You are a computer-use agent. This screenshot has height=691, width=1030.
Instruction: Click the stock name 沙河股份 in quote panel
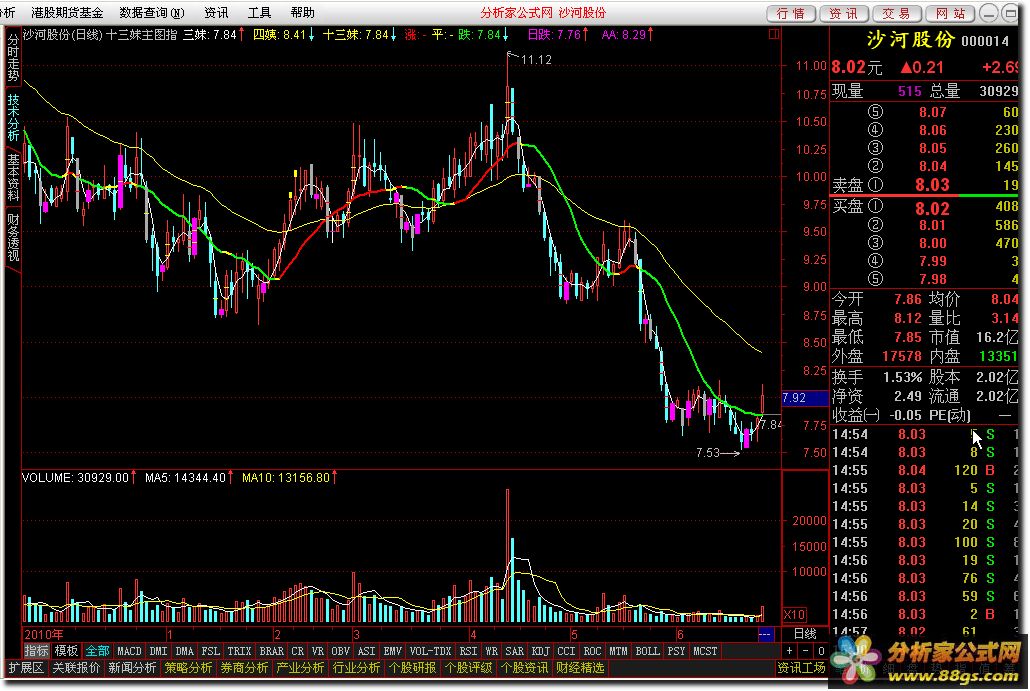coord(910,40)
